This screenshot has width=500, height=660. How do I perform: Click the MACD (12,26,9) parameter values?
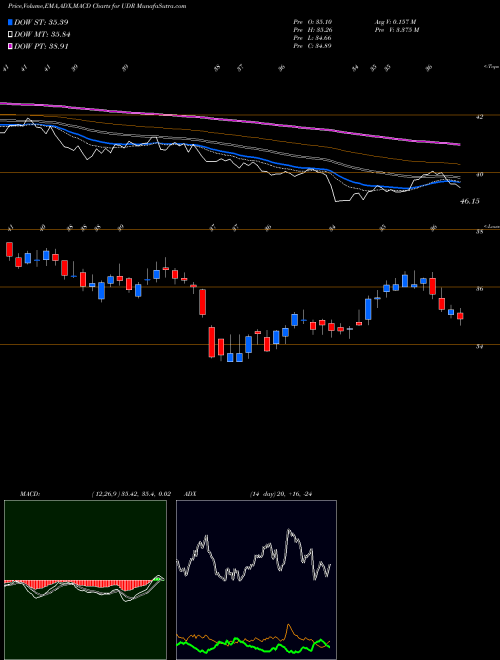click(x=130, y=494)
